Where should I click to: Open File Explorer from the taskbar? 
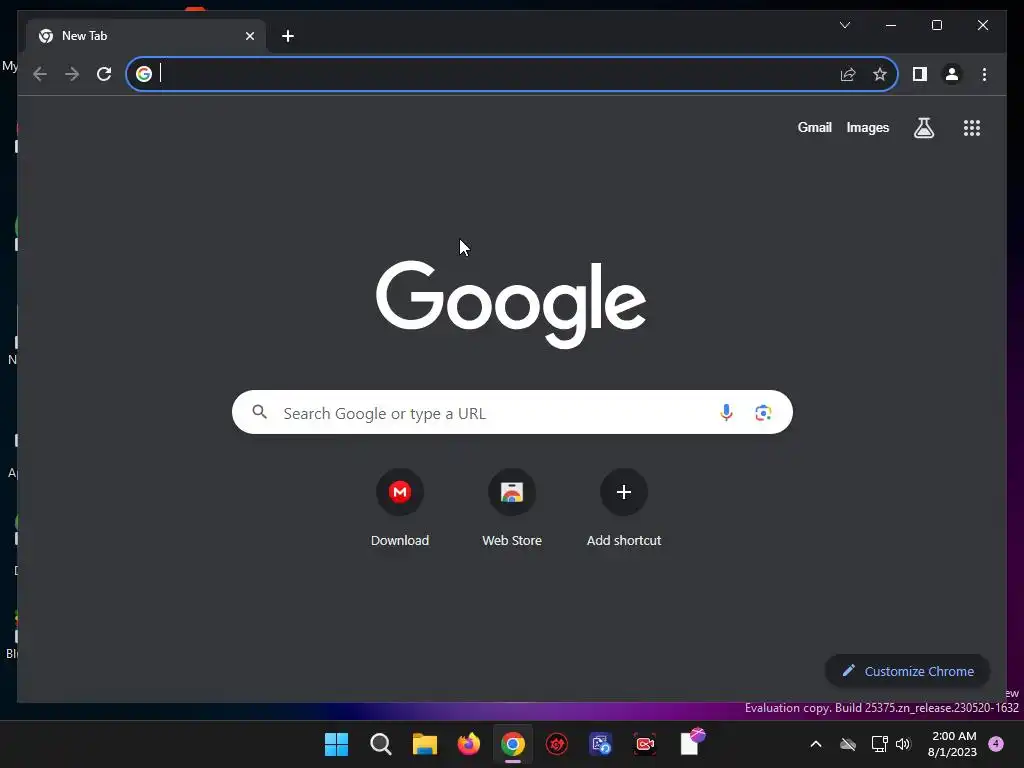[424, 744]
